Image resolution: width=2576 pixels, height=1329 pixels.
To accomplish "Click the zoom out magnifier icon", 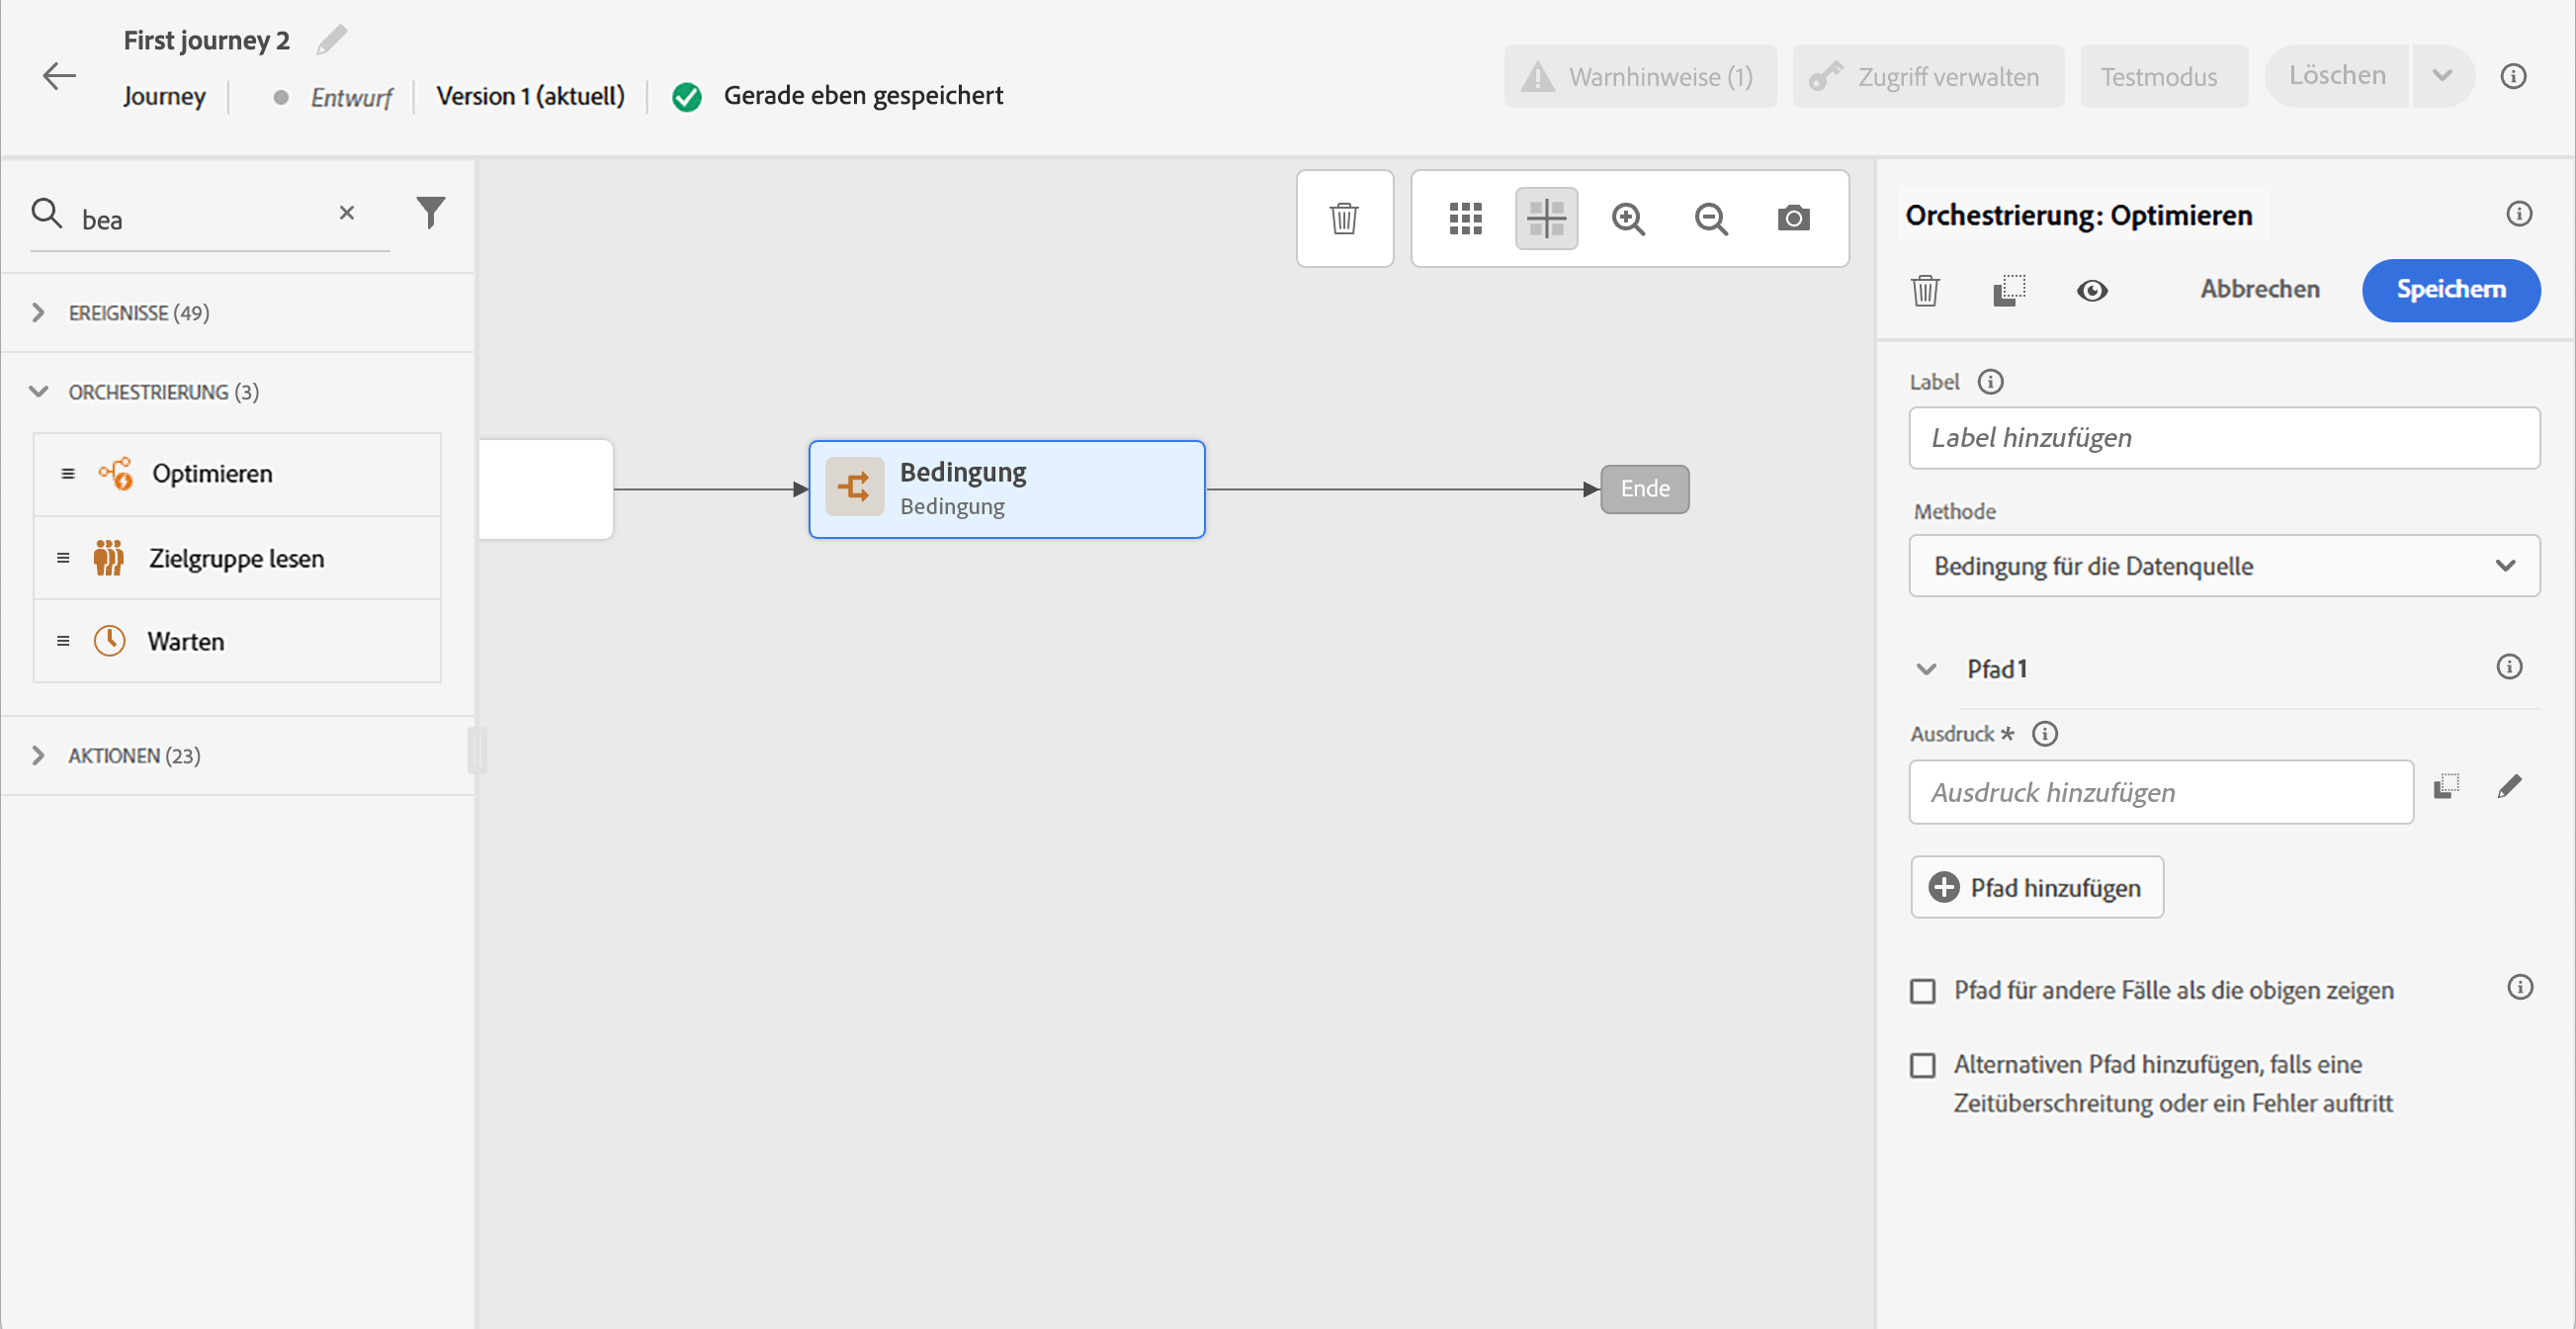I will tap(1710, 218).
